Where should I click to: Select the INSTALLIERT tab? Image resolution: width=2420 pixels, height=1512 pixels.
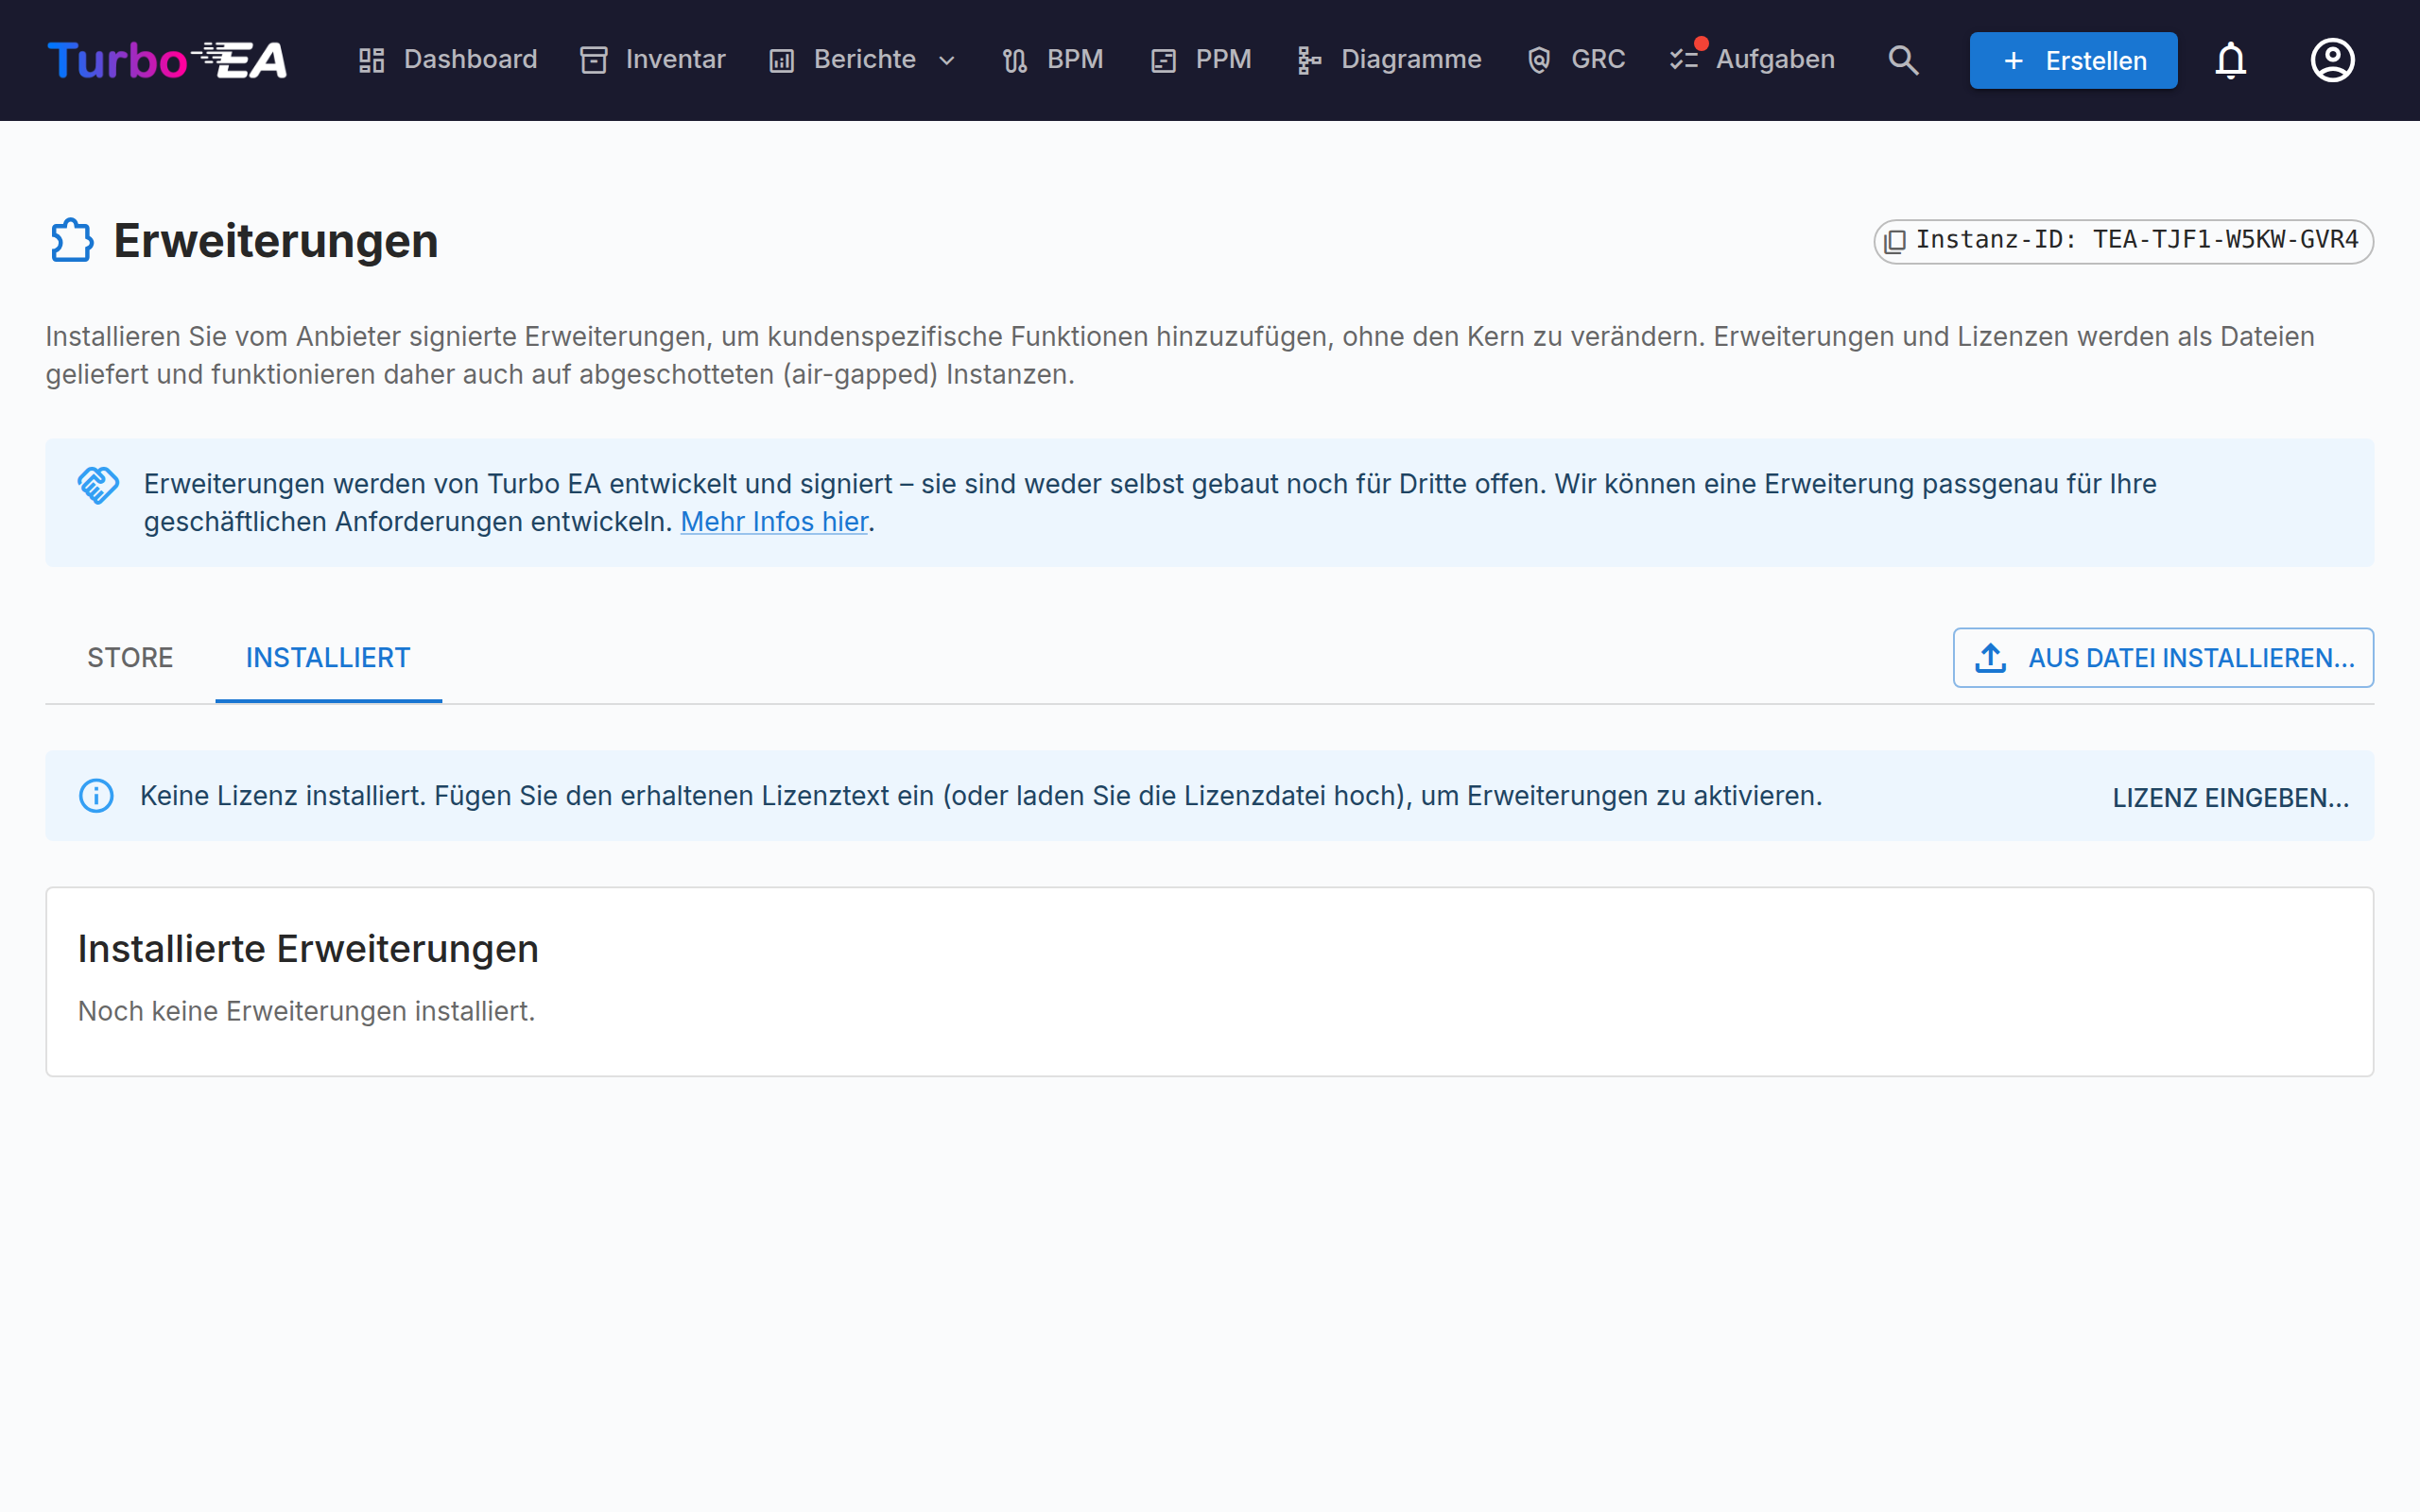(x=328, y=658)
